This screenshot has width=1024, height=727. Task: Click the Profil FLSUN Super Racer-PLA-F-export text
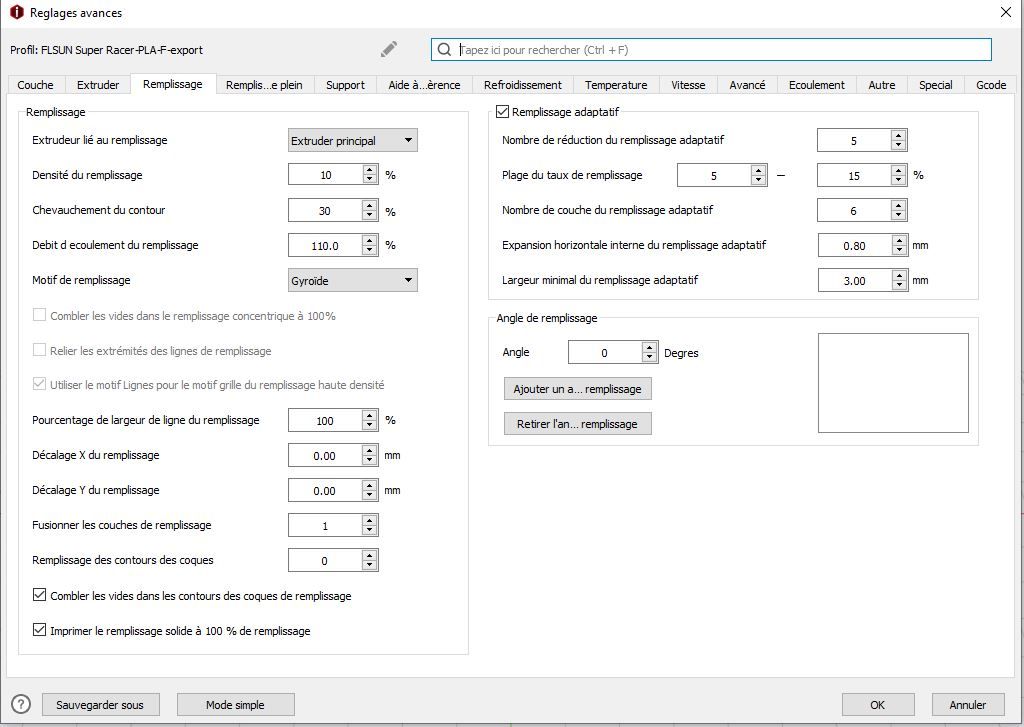[106, 50]
